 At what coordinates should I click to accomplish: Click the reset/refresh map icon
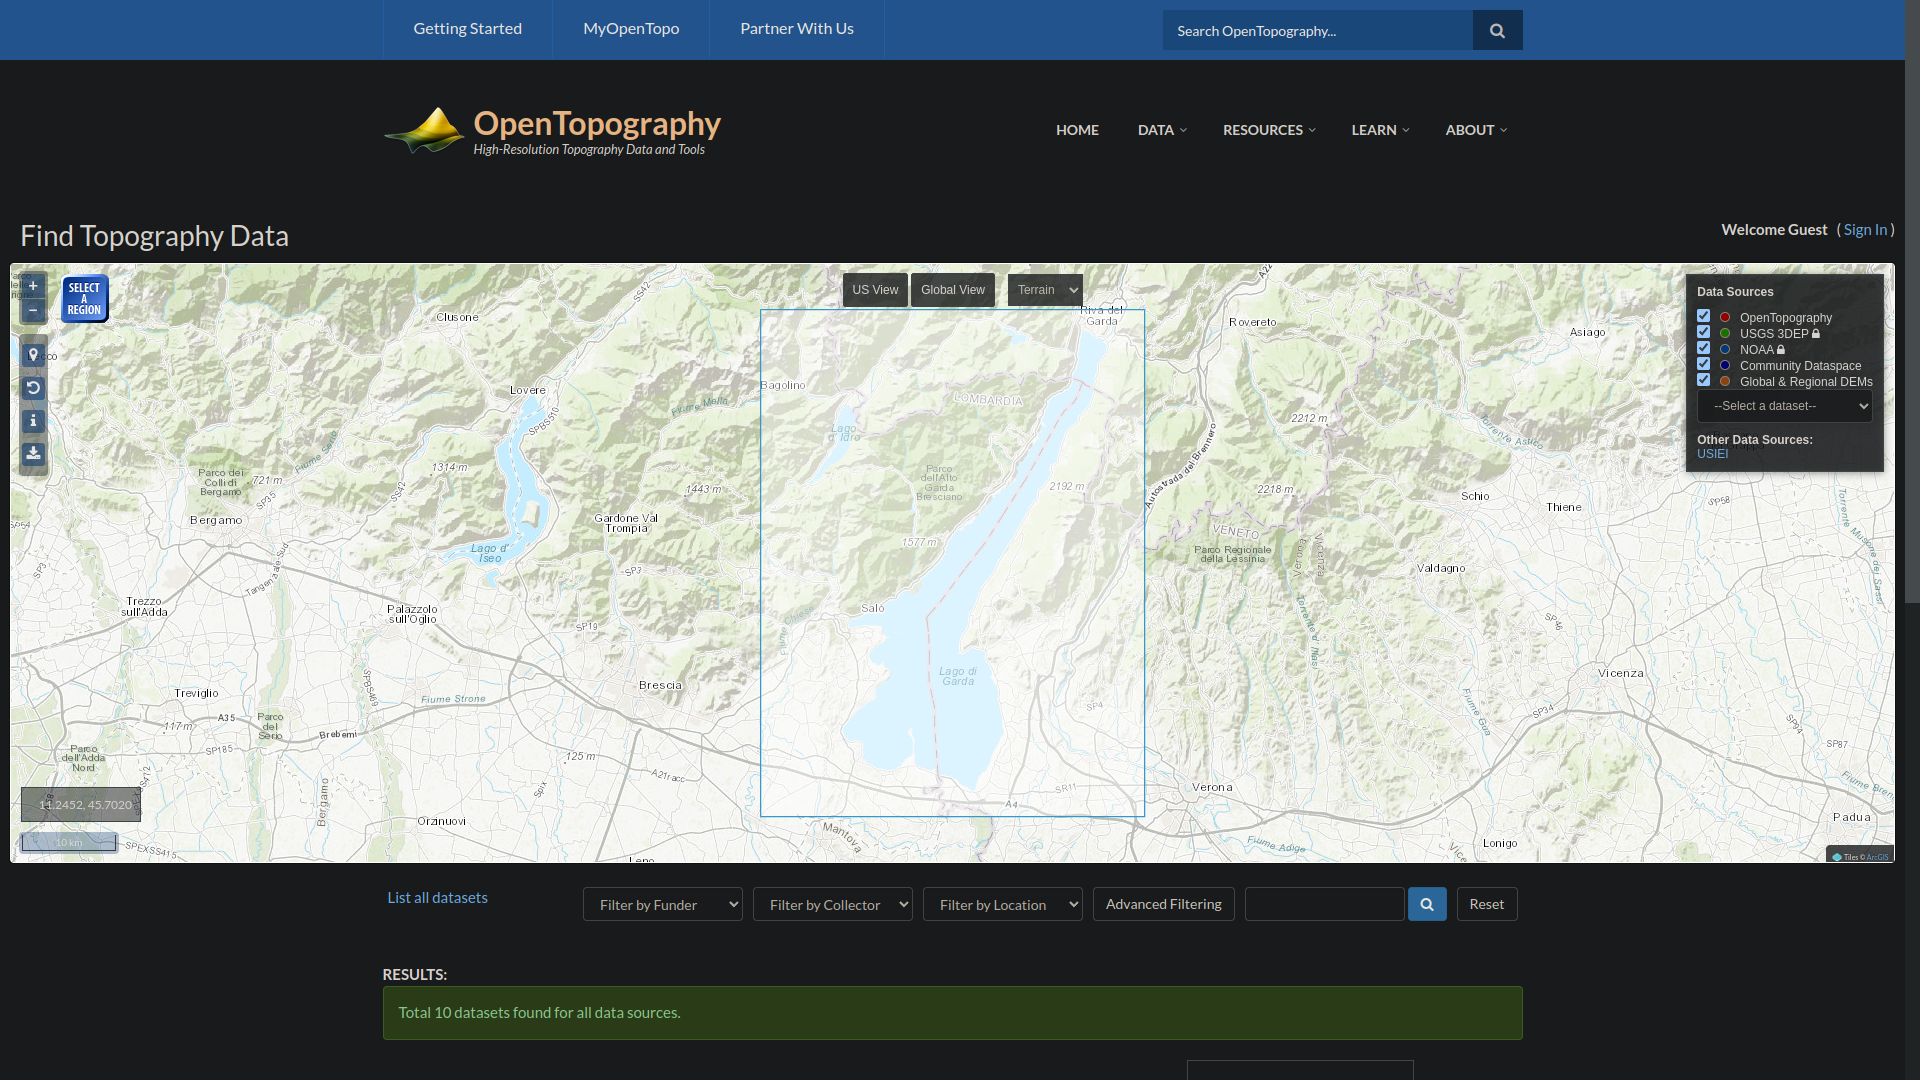(x=33, y=388)
